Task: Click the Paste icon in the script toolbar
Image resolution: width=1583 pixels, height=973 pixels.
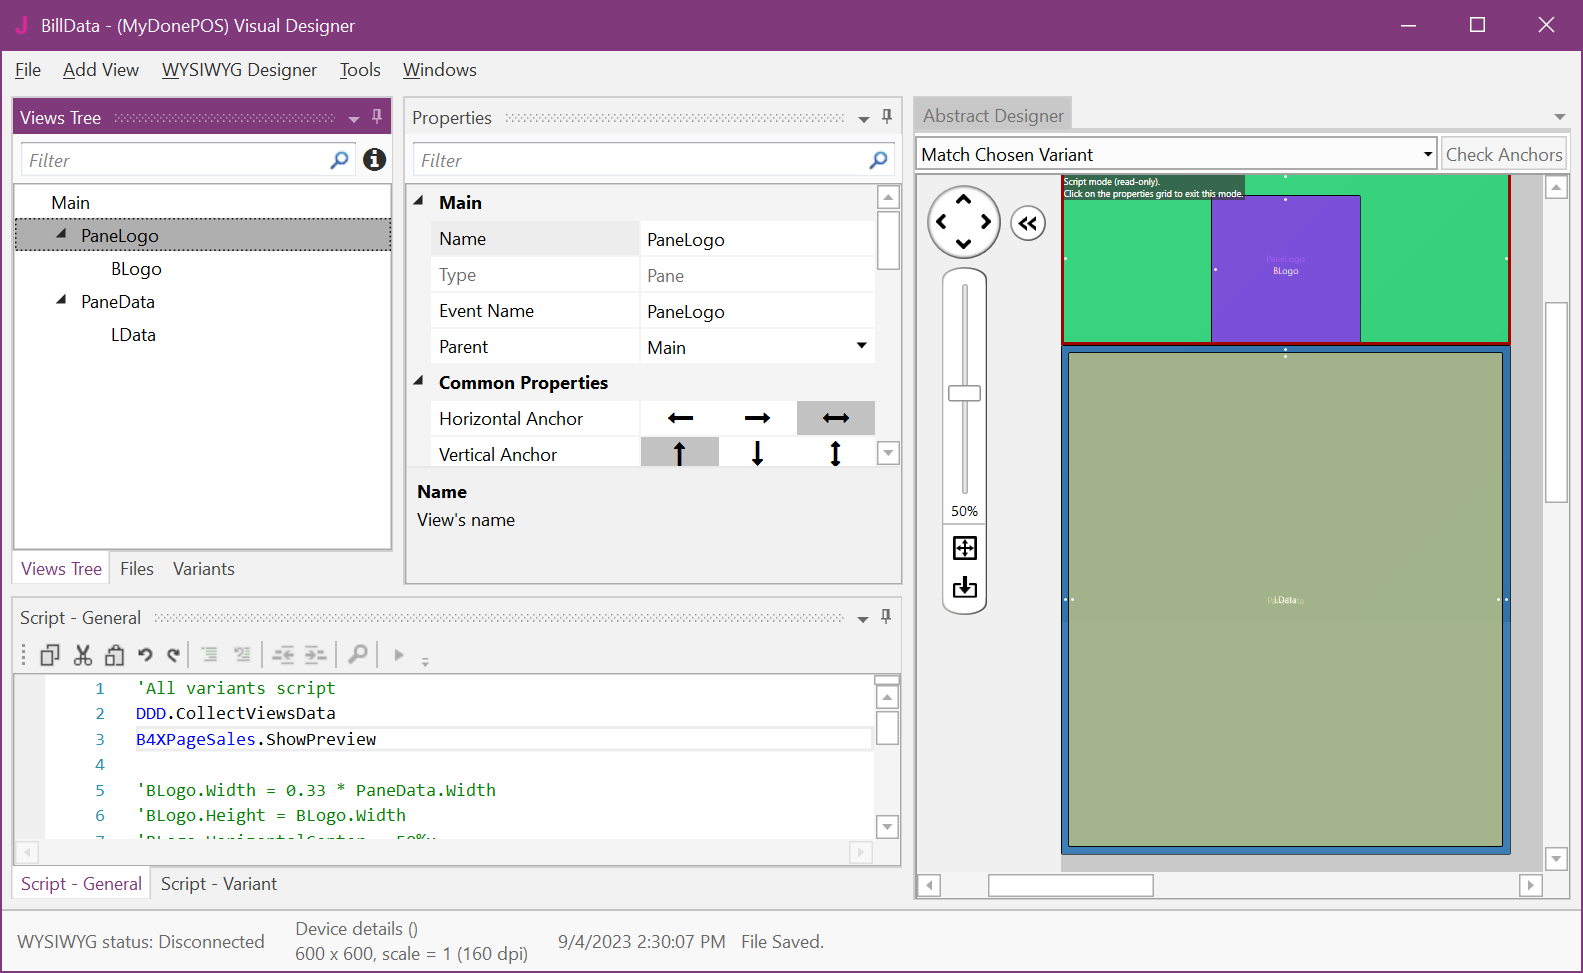Action: pos(115,655)
